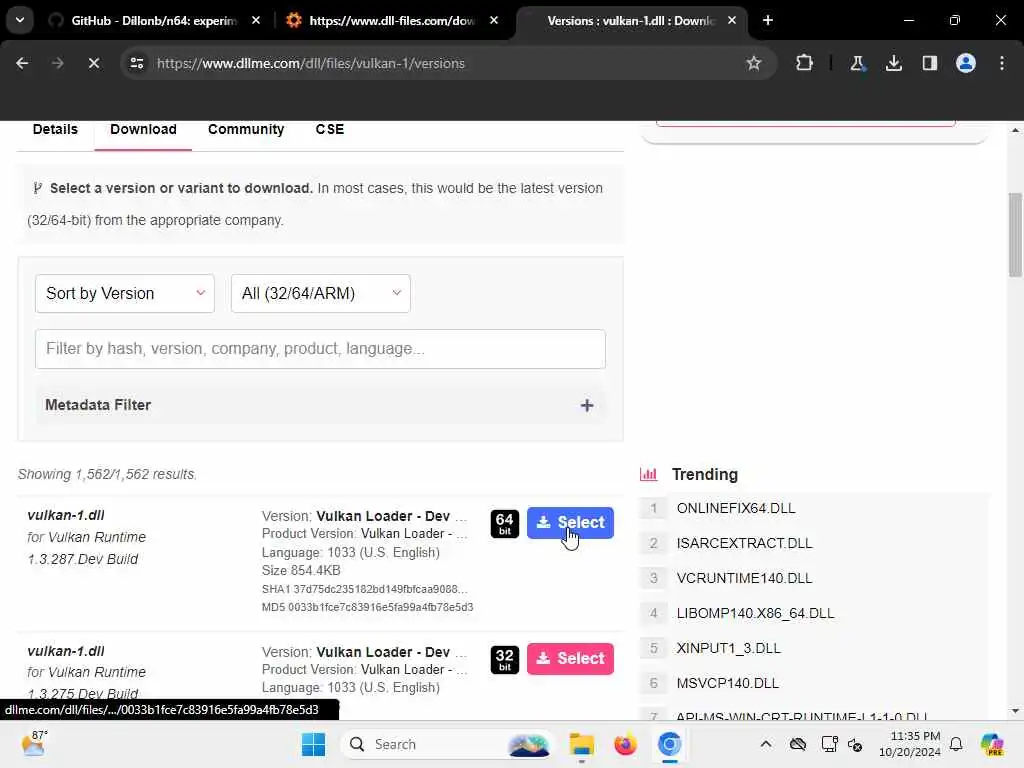Show hidden system tray icons chevron
This screenshot has height=768, width=1024.
(766, 744)
